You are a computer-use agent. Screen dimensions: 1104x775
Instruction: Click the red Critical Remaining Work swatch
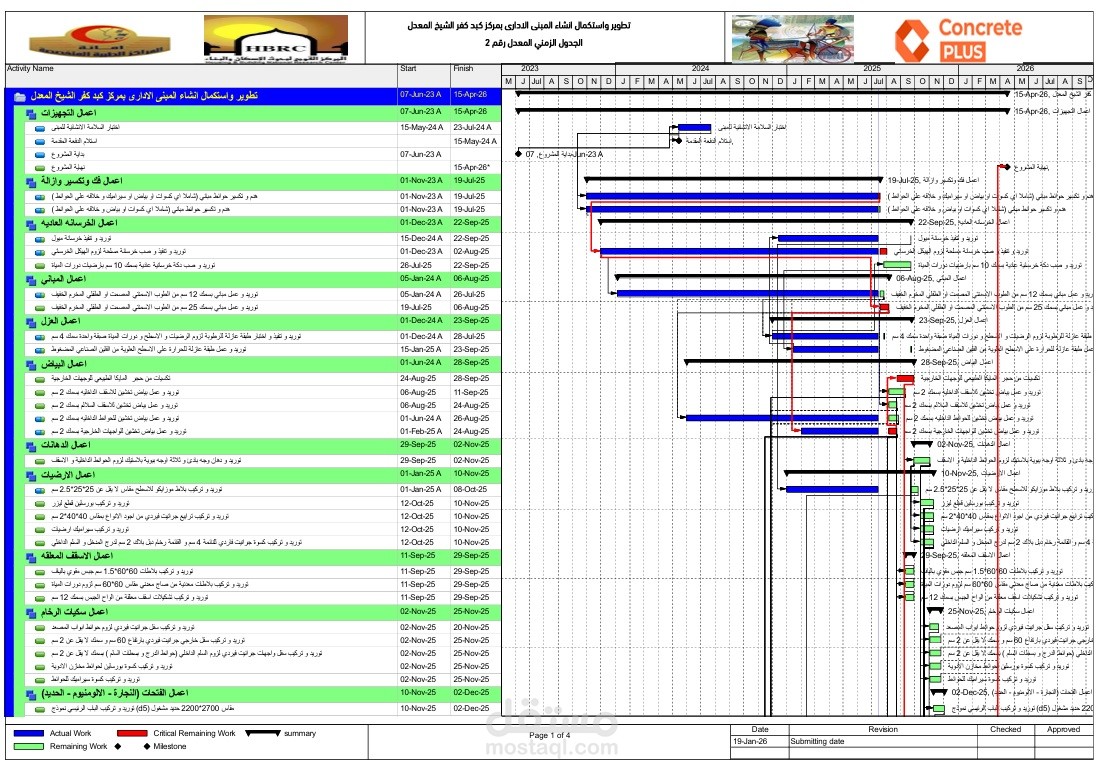coord(132,733)
